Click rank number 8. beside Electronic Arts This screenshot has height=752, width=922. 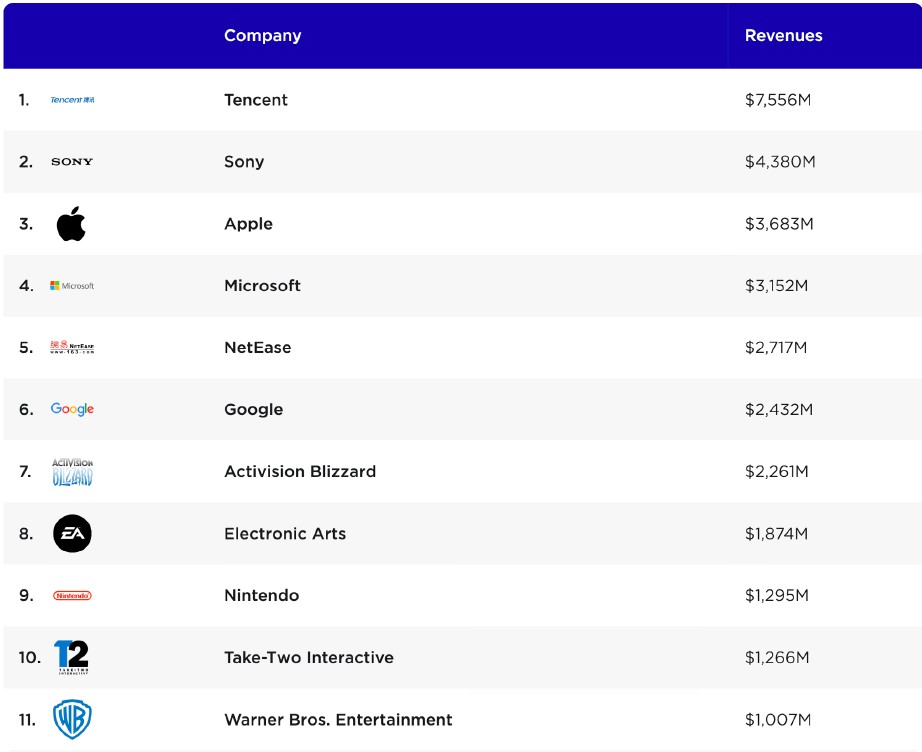pyautogui.click(x=26, y=533)
